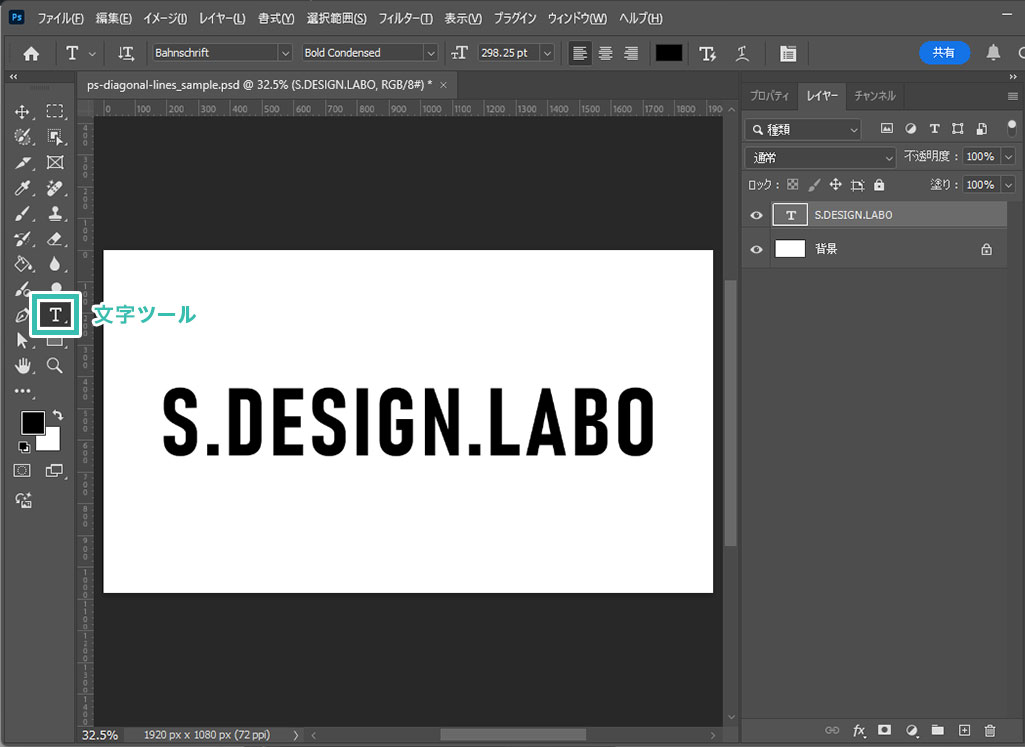Toggle the adjustment layer filter
This screenshot has height=747, width=1025.
911,129
